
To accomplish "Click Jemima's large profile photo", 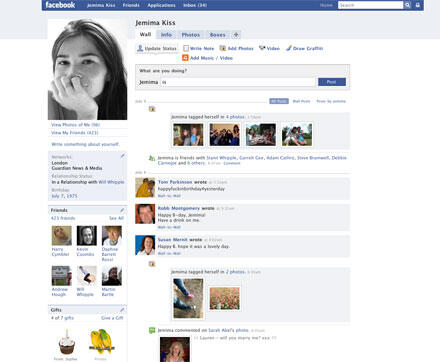I will [88, 69].
